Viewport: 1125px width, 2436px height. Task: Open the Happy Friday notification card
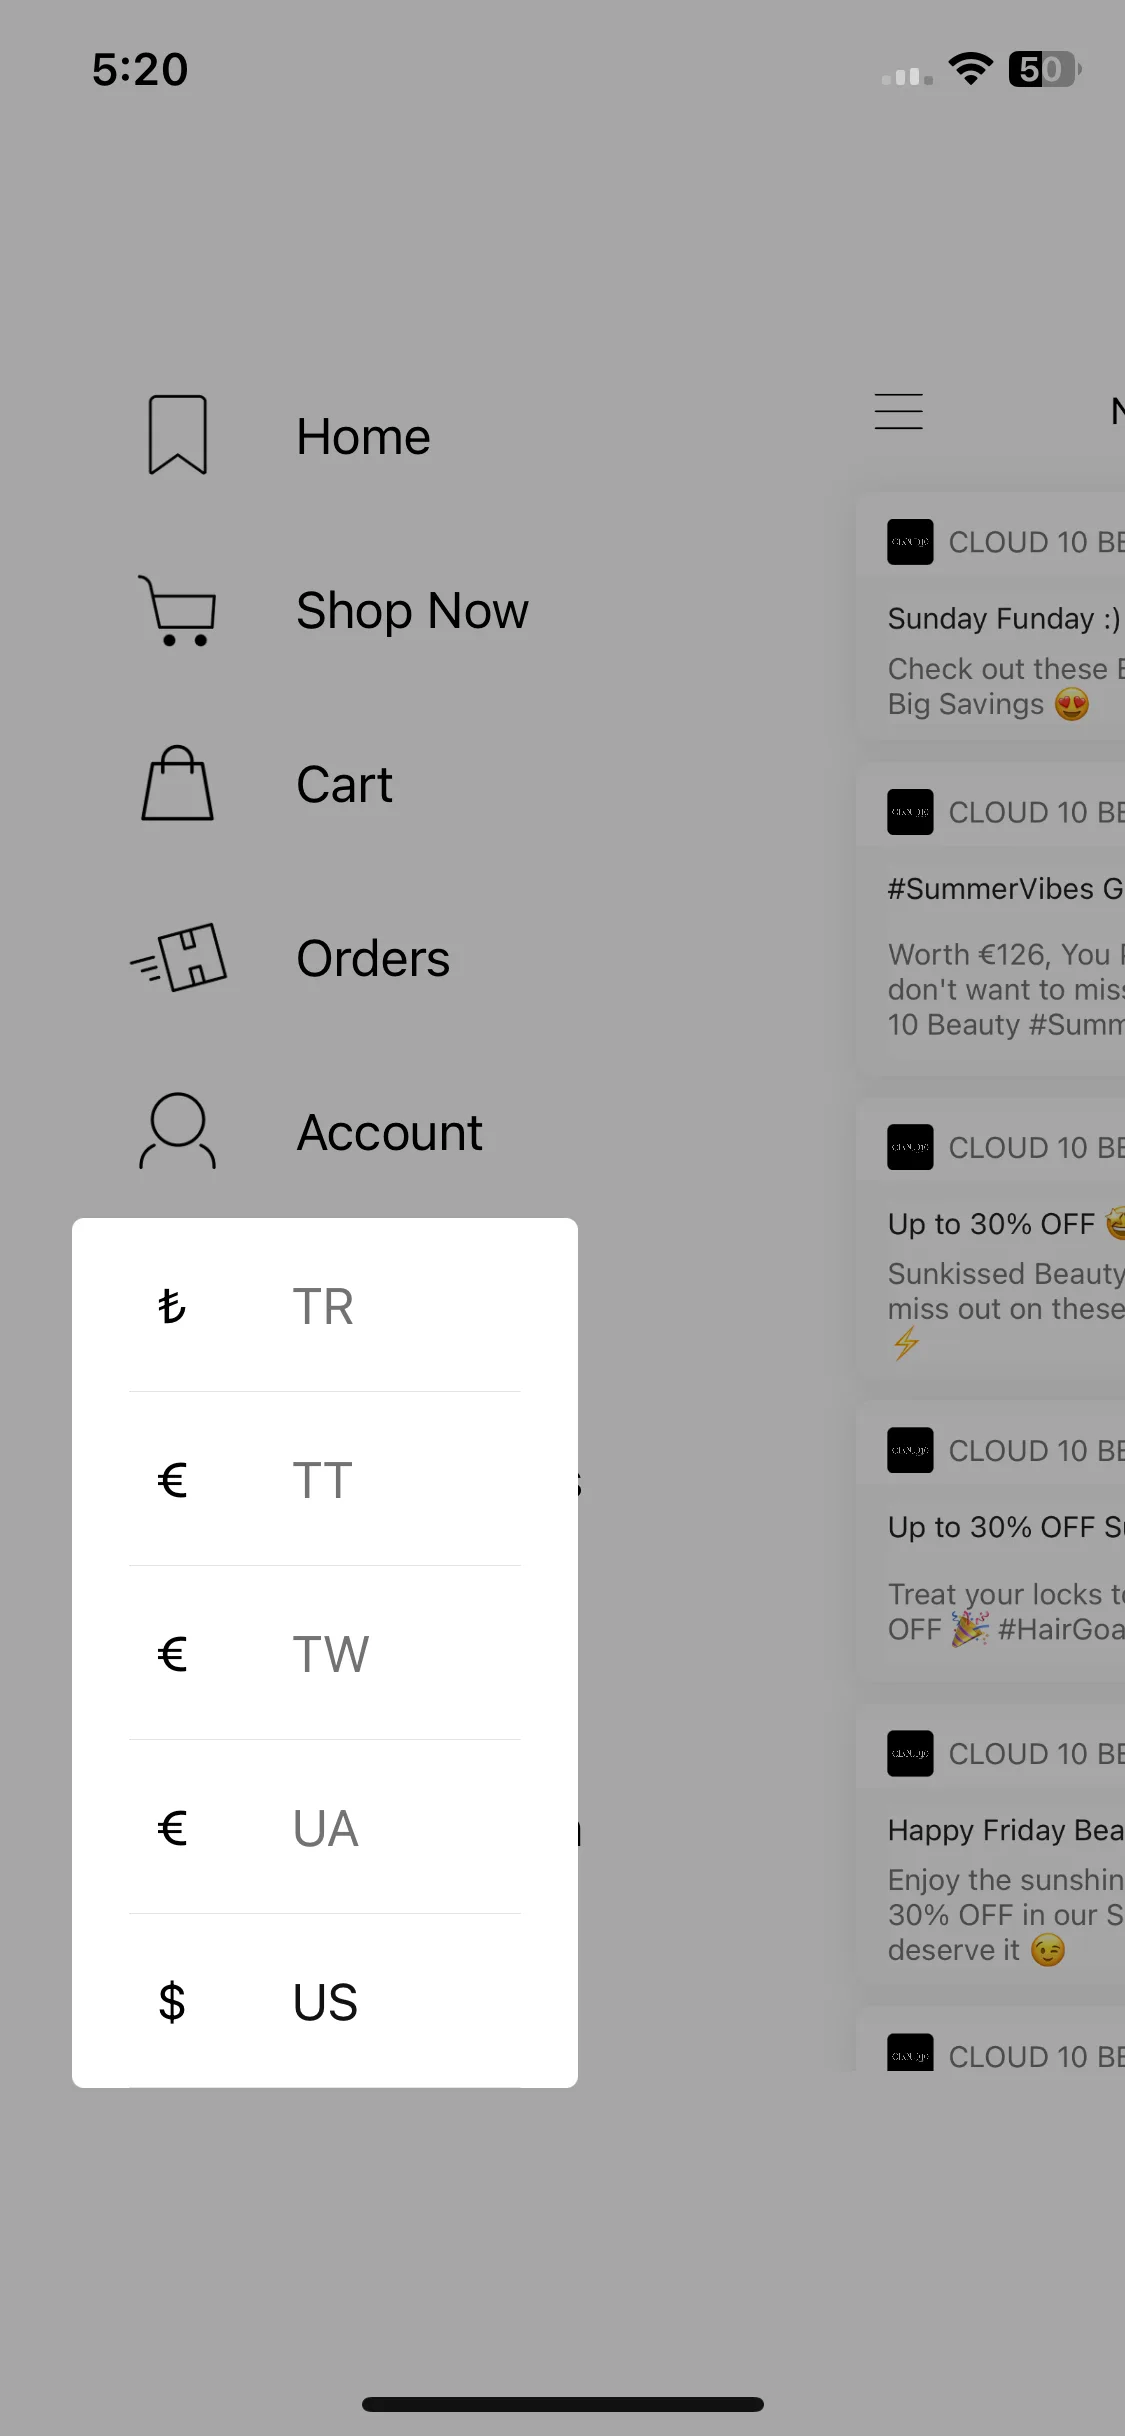pyautogui.click(x=991, y=1845)
